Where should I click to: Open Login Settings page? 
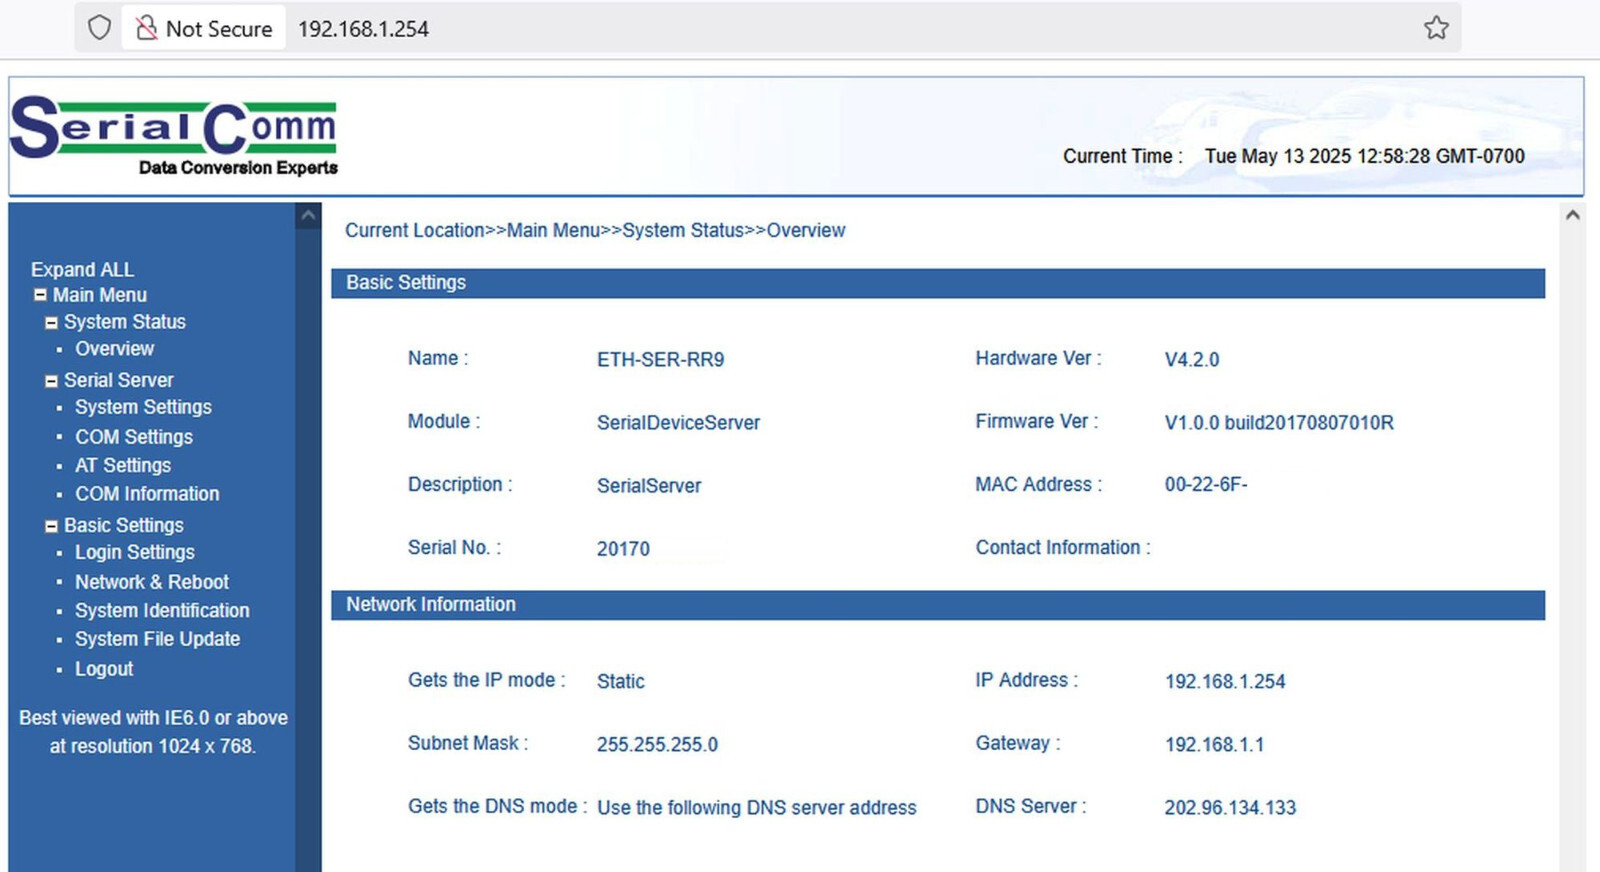click(135, 552)
